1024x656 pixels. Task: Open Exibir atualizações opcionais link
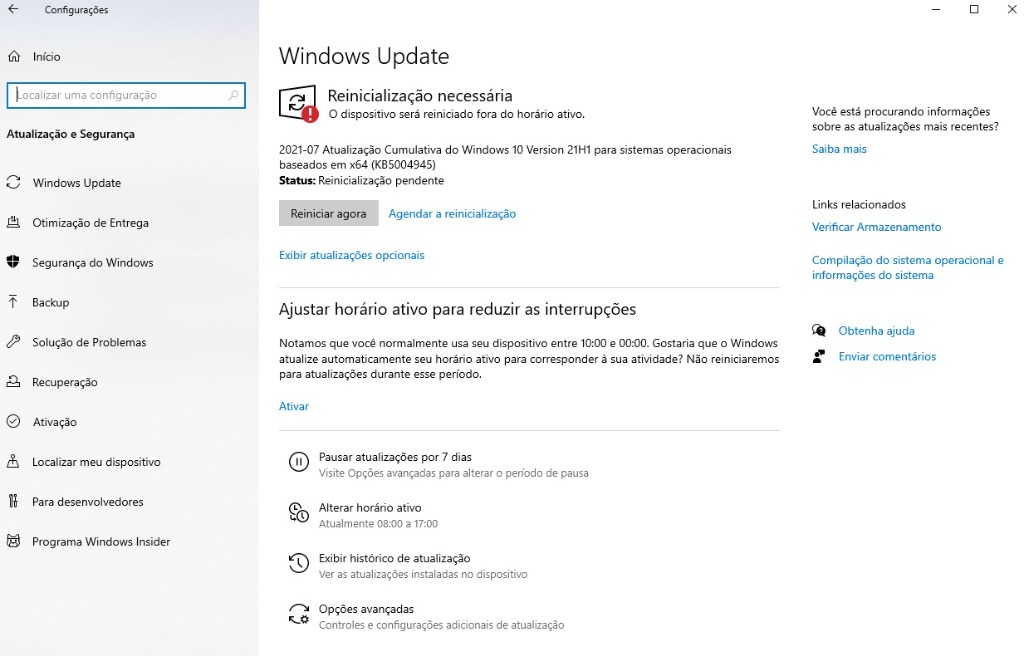pyautogui.click(x=351, y=255)
